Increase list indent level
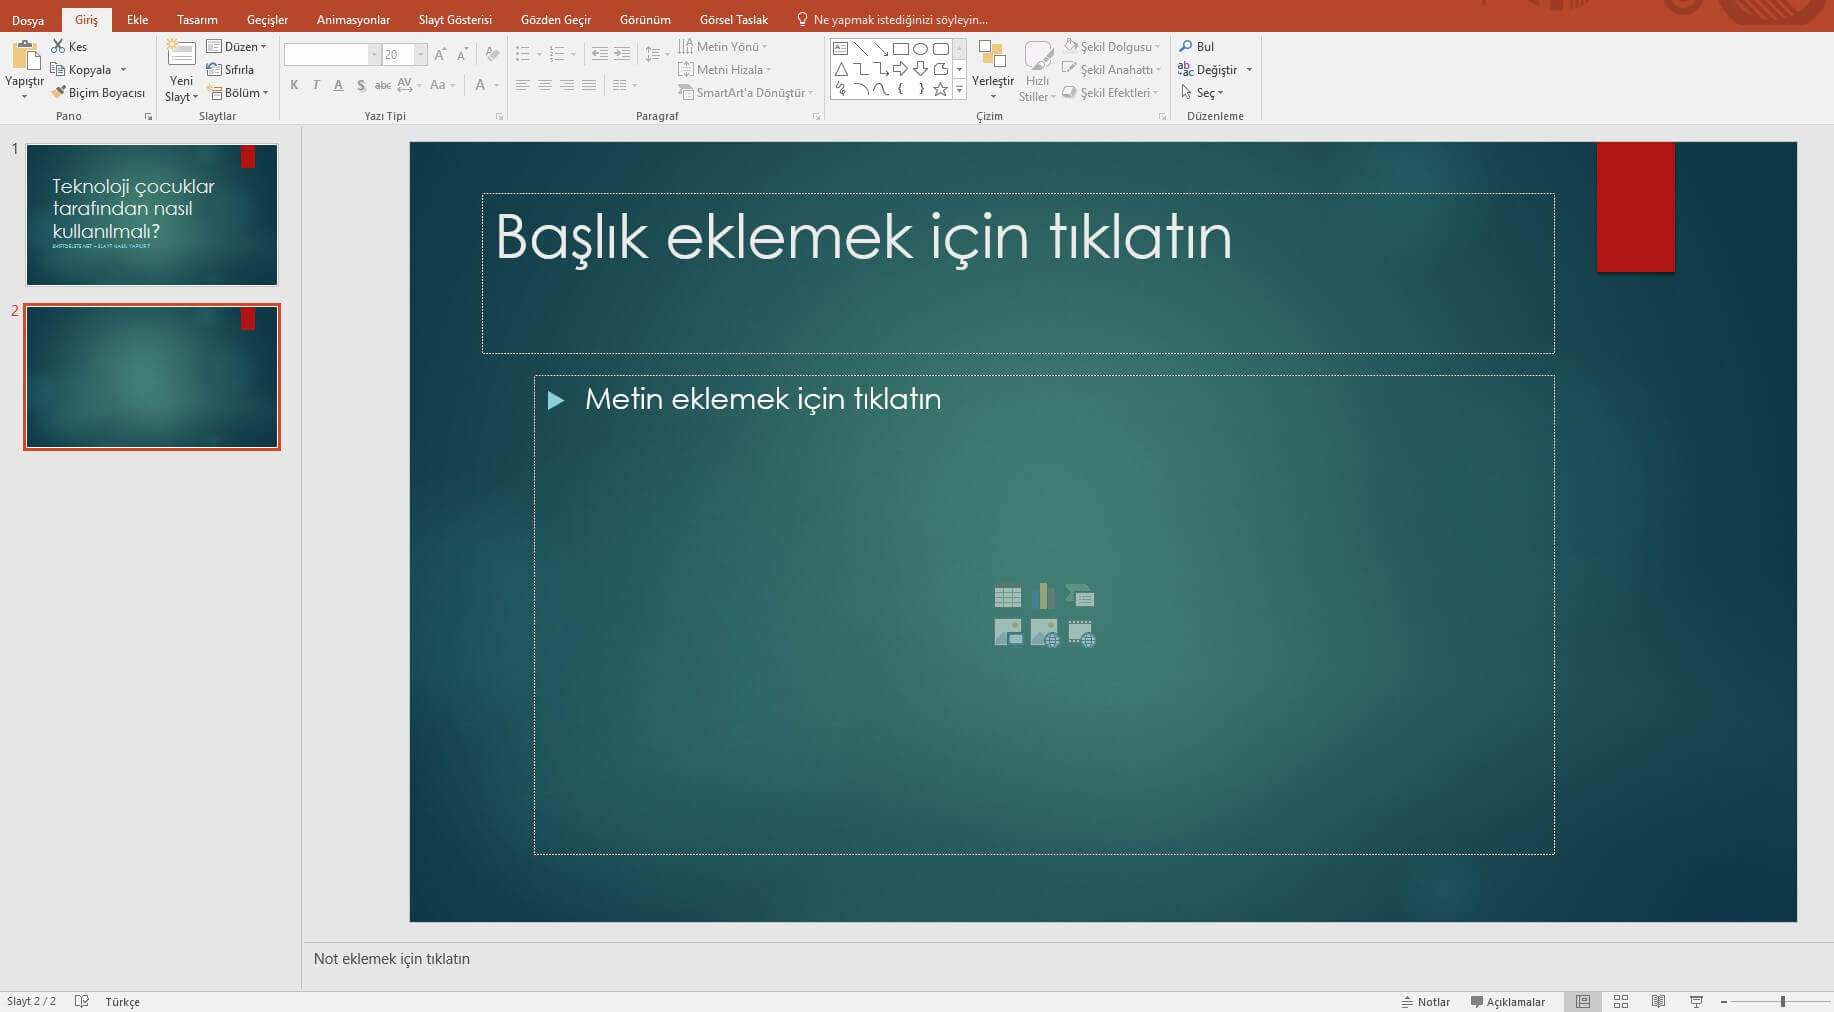 [622, 54]
